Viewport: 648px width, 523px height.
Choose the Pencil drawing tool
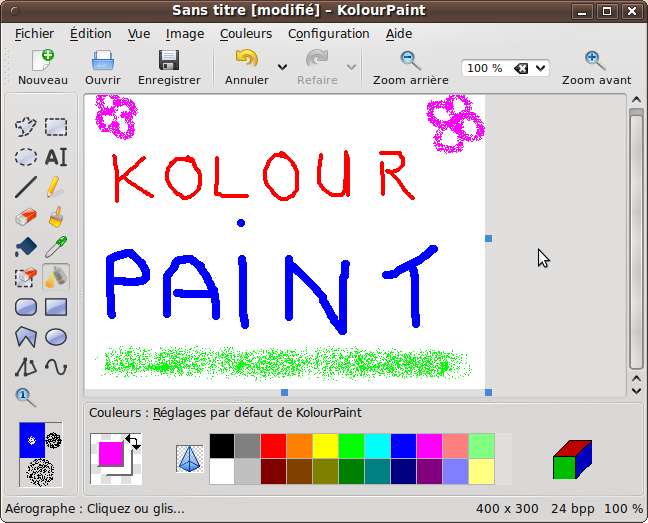click(56, 186)
